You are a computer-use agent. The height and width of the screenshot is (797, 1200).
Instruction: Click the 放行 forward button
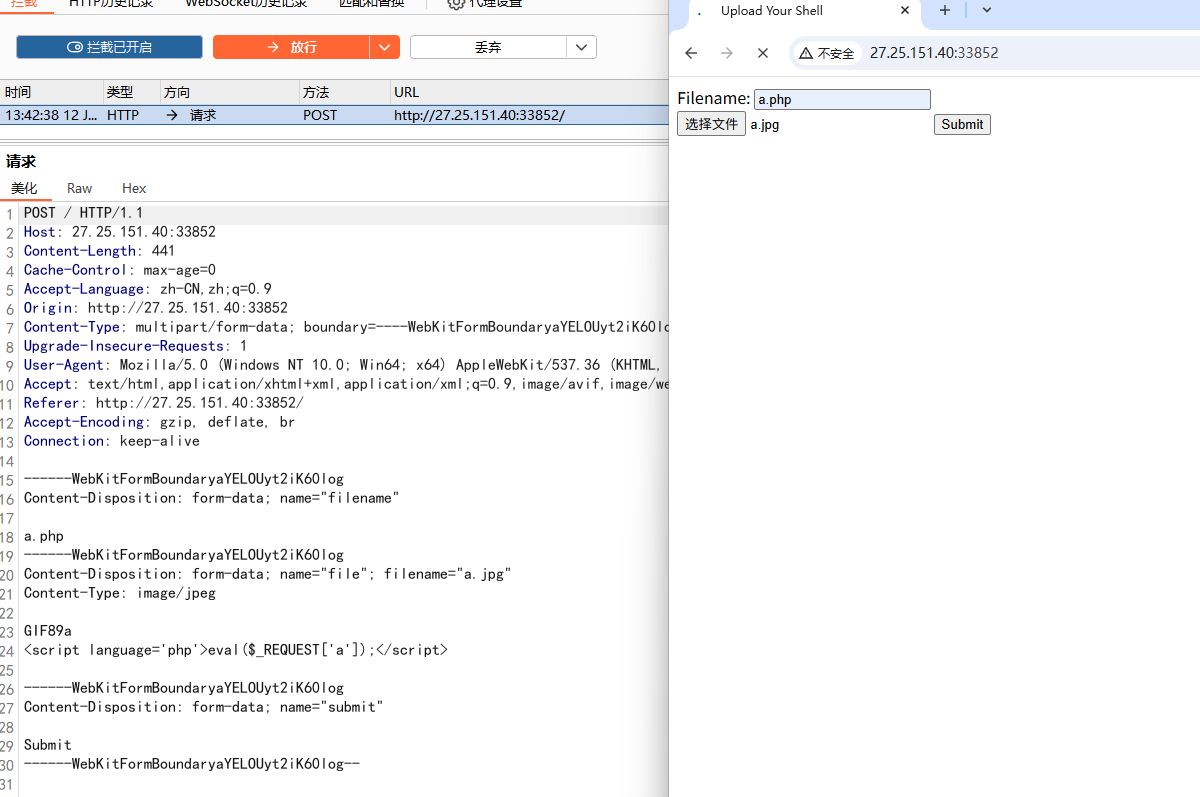click(291, 47)
